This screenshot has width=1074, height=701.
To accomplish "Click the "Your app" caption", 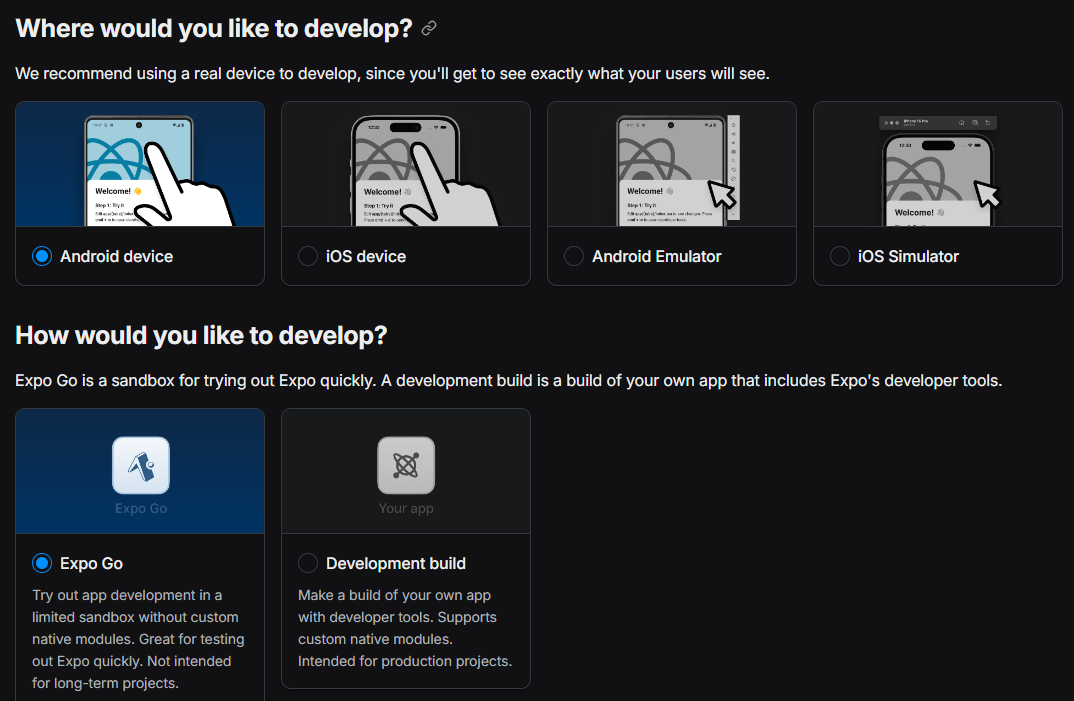I will (406, 508).
